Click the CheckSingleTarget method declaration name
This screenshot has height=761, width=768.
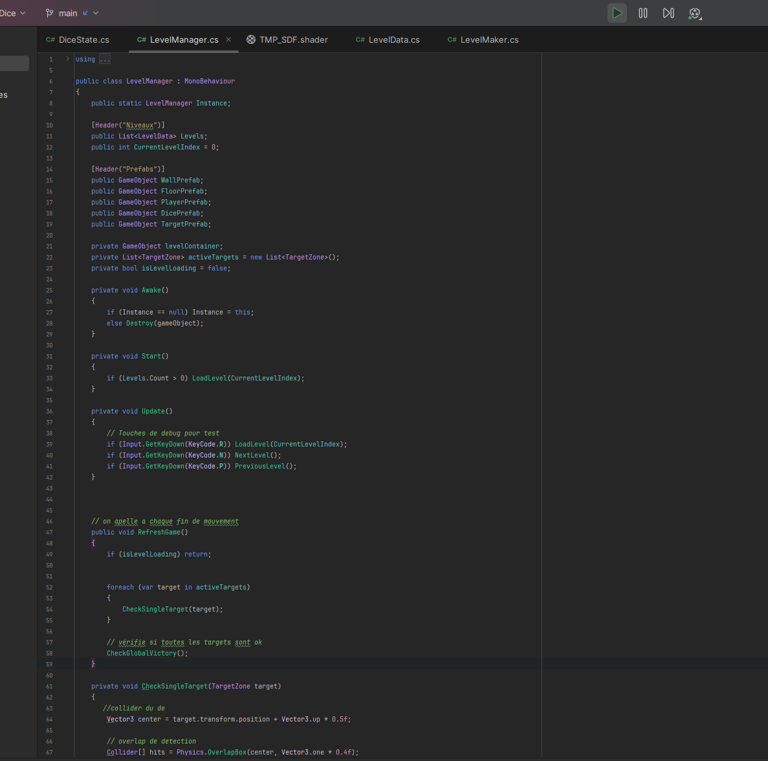click(x=174, y=686)
